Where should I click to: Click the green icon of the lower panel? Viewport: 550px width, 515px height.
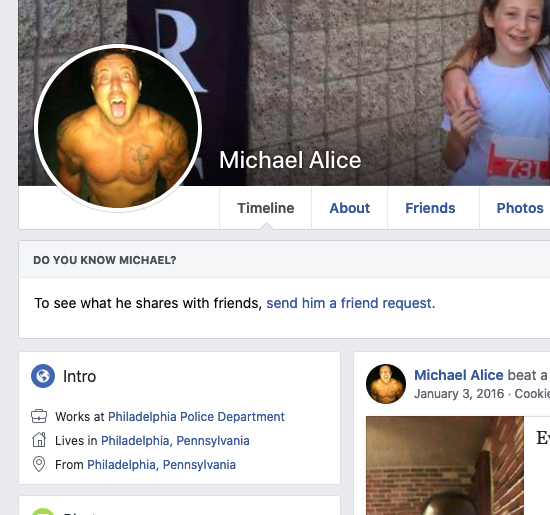click(x=43, y=511)
